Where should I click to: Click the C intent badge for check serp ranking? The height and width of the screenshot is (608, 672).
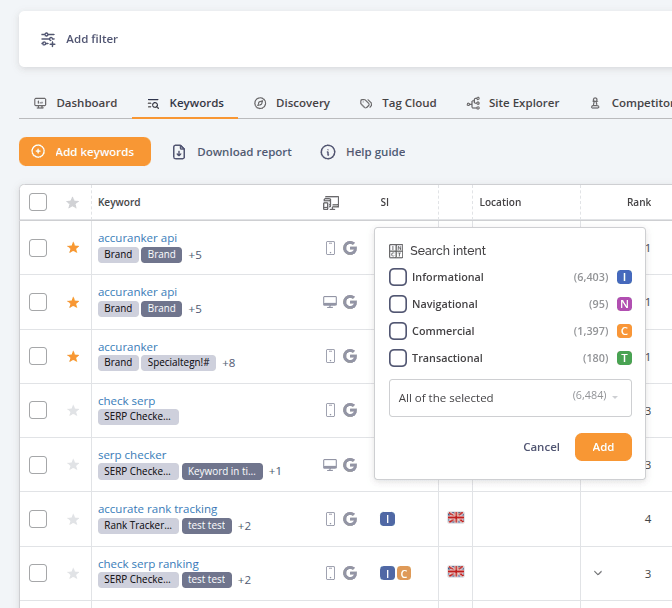coord(404,573)
